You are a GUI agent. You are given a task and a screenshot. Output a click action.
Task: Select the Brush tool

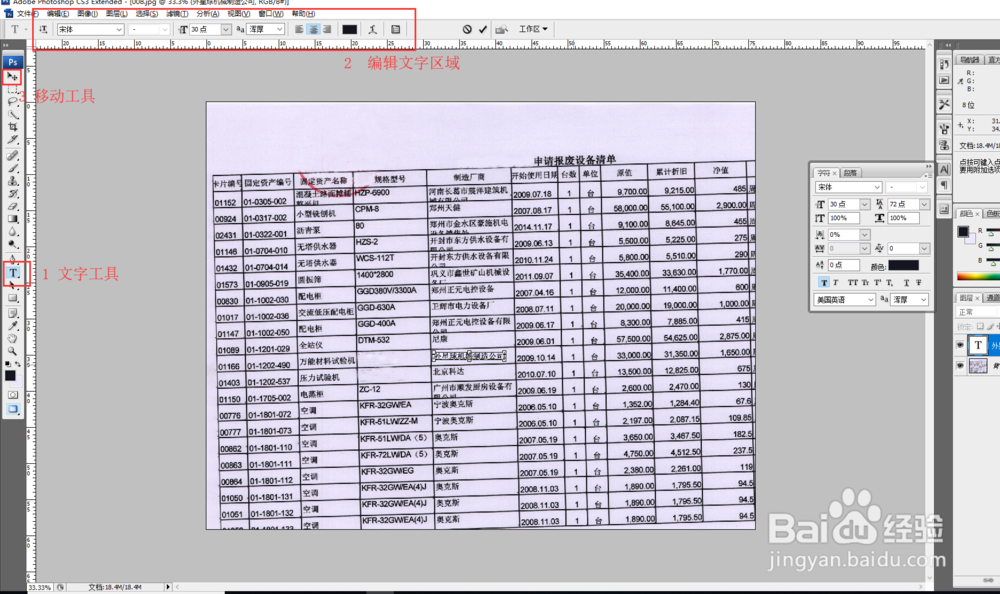point(12,168)
